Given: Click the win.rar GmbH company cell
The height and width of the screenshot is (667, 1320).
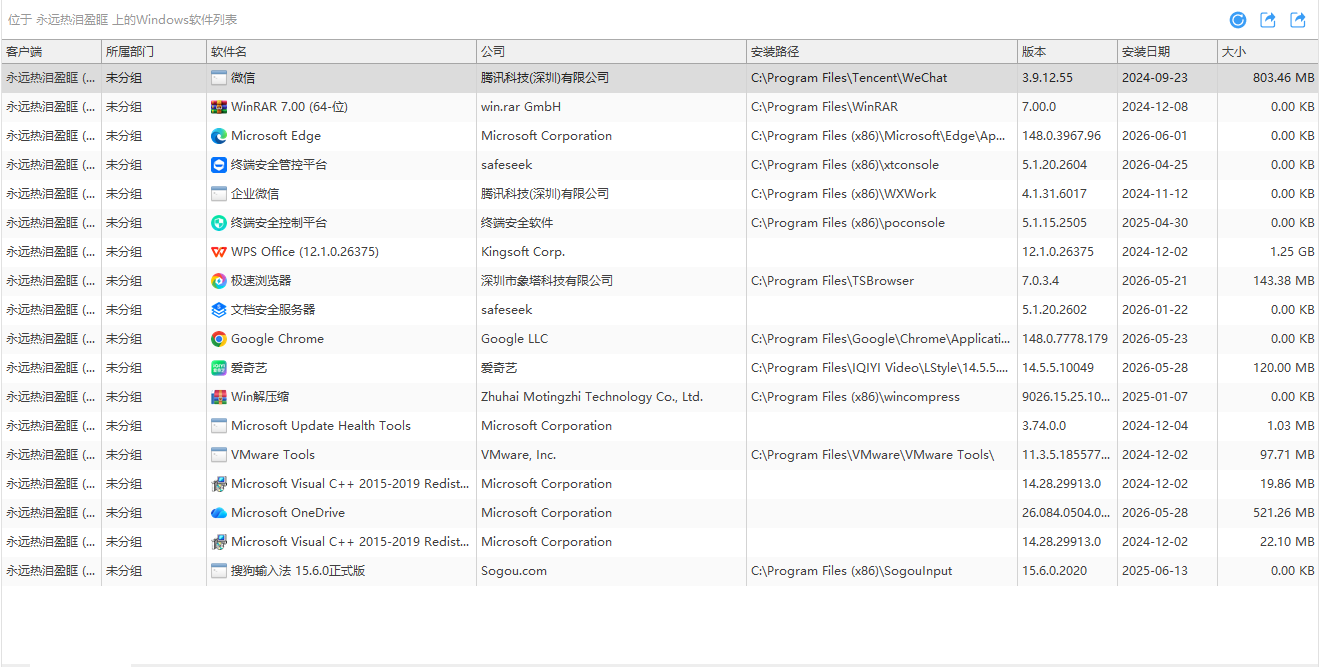Looking at the screenshot, I should [521, 107].
